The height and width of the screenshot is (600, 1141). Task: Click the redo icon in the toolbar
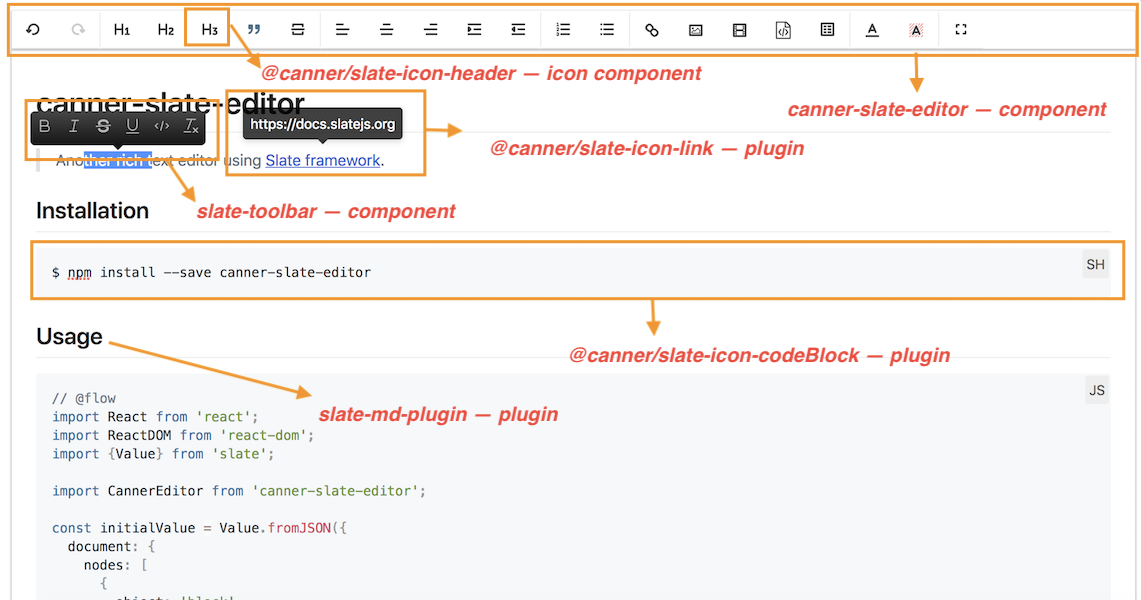(78, 30)
